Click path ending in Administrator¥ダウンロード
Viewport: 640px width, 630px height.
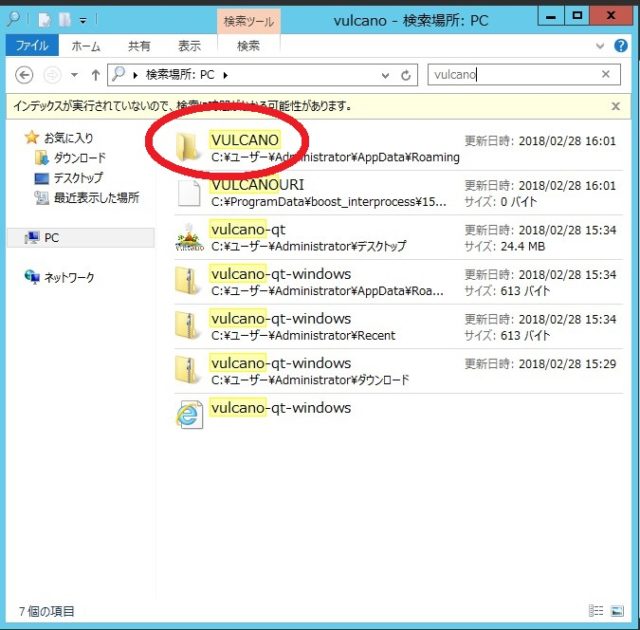[x=310, y=380]
